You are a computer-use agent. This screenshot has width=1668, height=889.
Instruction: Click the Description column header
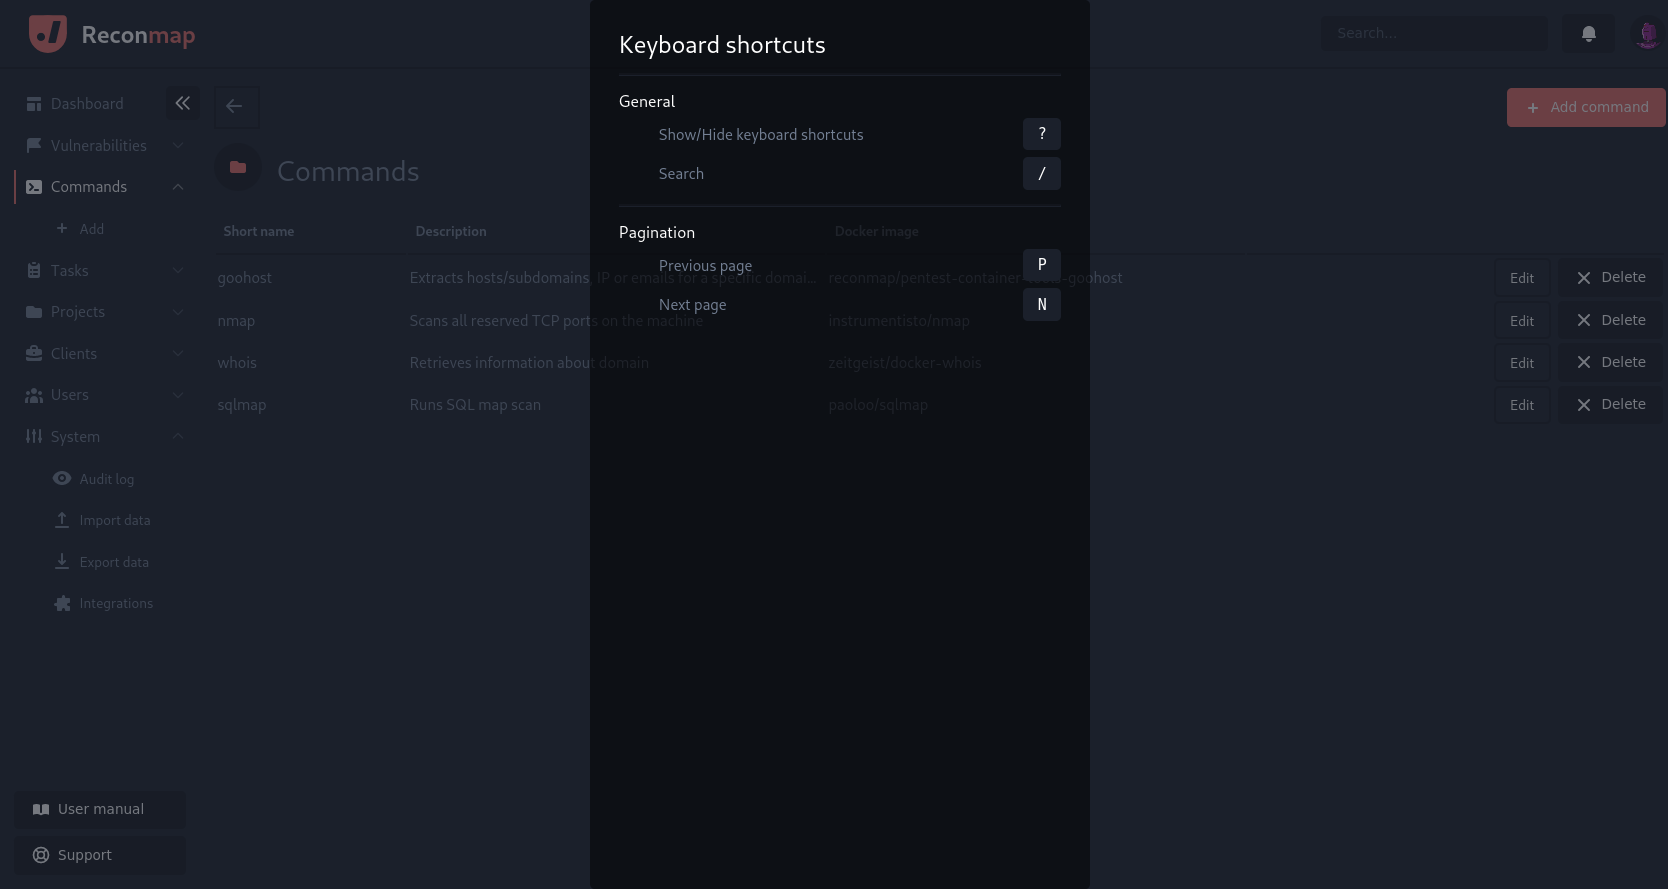pos(451,231)
